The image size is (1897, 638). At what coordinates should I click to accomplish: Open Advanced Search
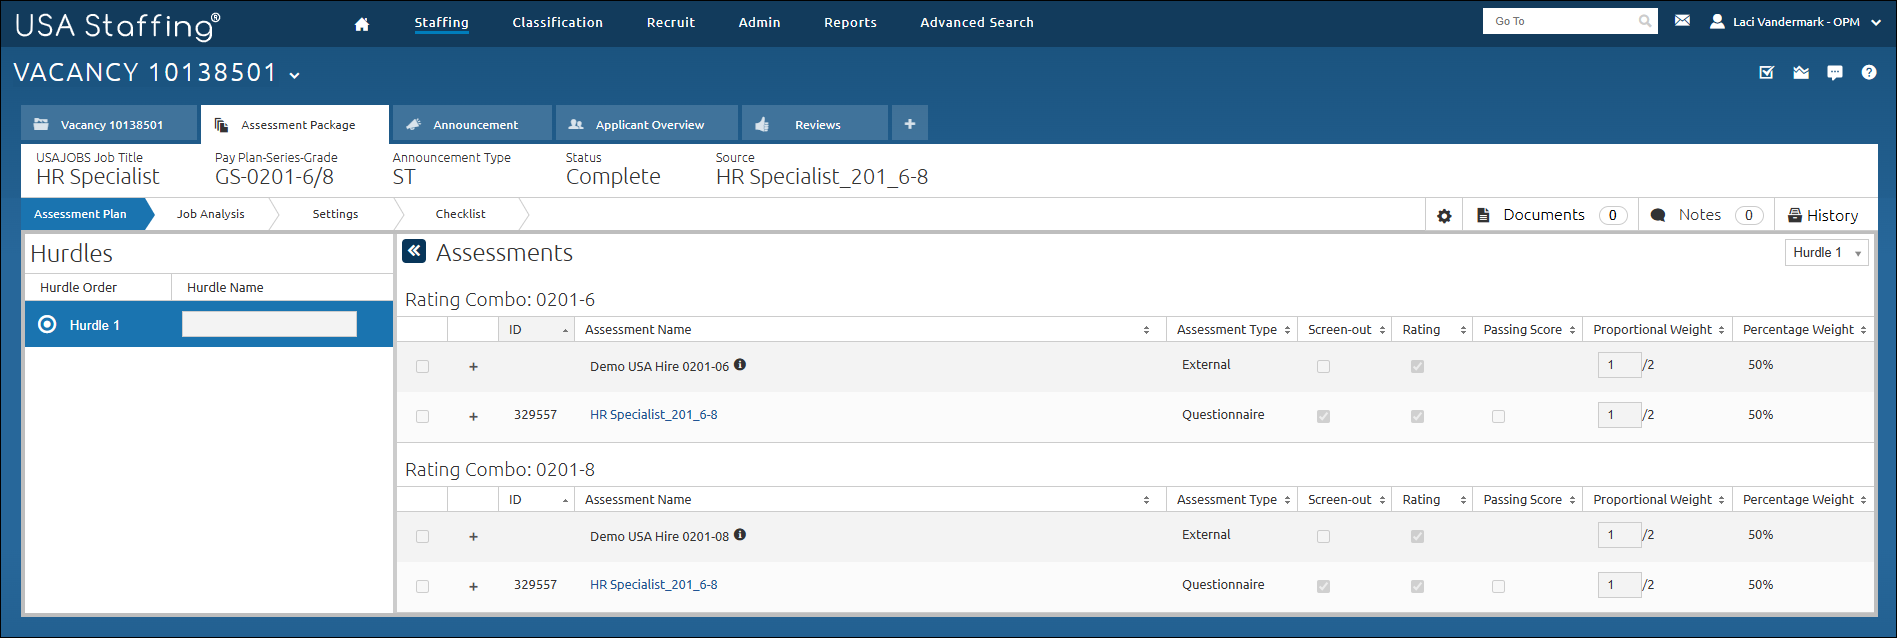coord(977,22)
